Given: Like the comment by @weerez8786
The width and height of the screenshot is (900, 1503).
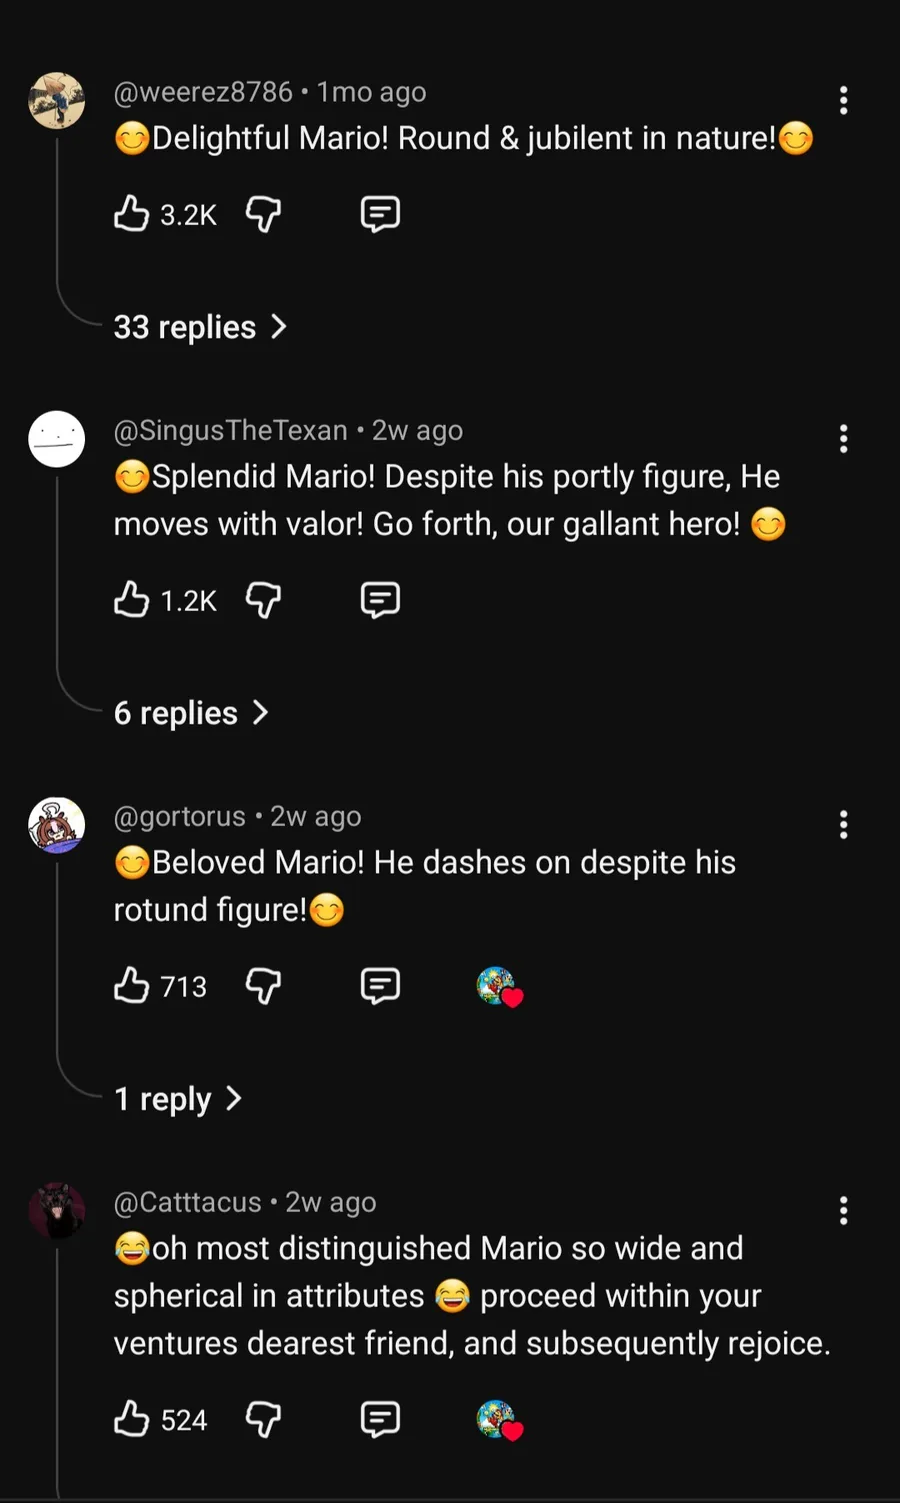Looking at the screenshot, I should point(131,214).
